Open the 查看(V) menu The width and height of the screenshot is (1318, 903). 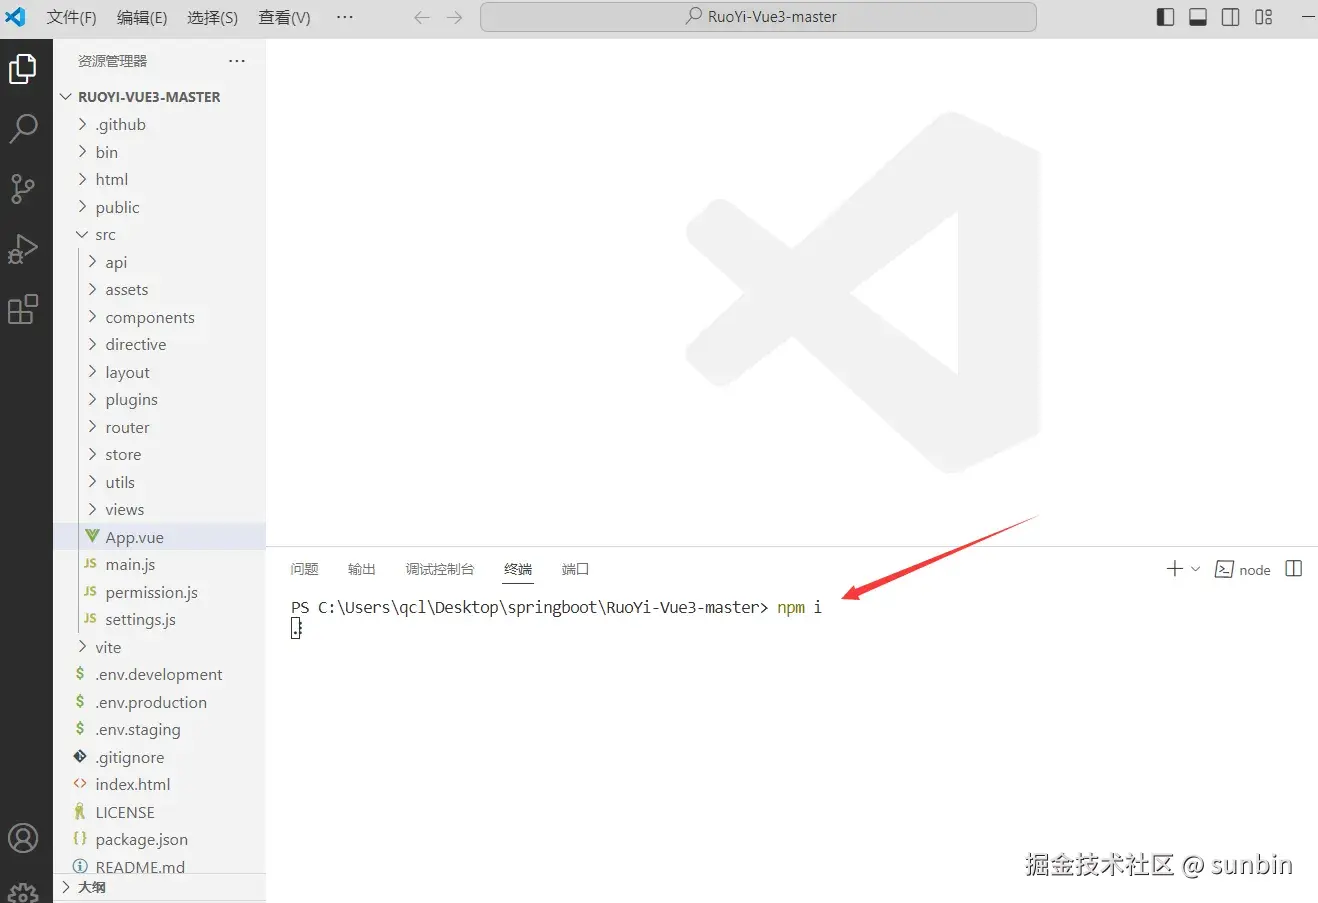pos(284,17)
